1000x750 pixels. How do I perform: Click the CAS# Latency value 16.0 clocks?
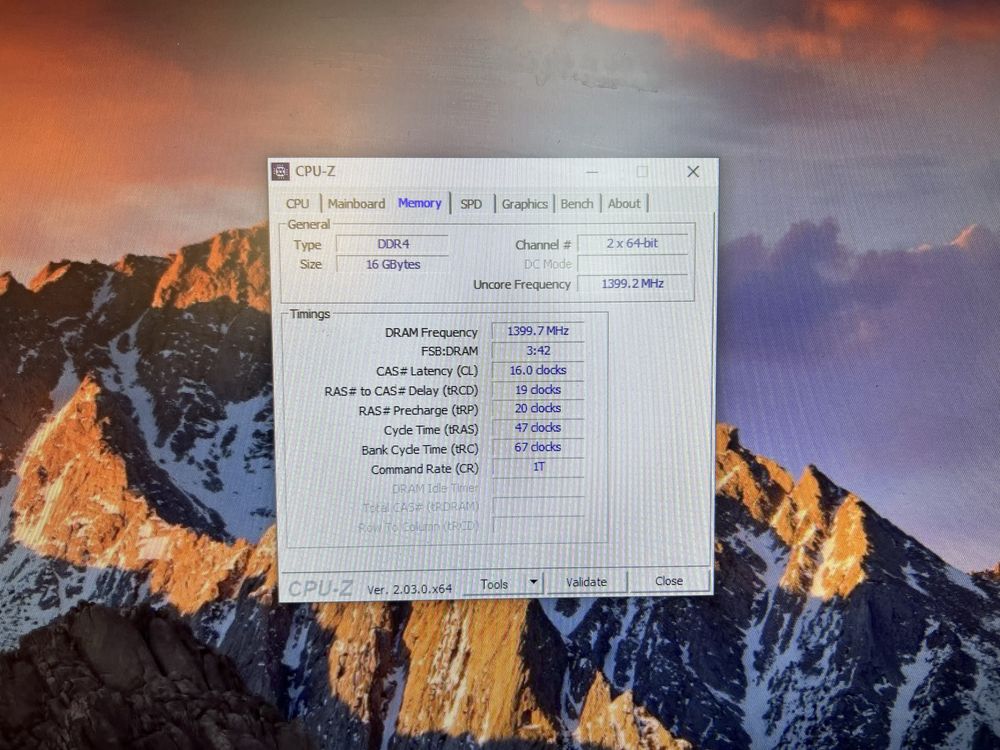coord(538,370)
